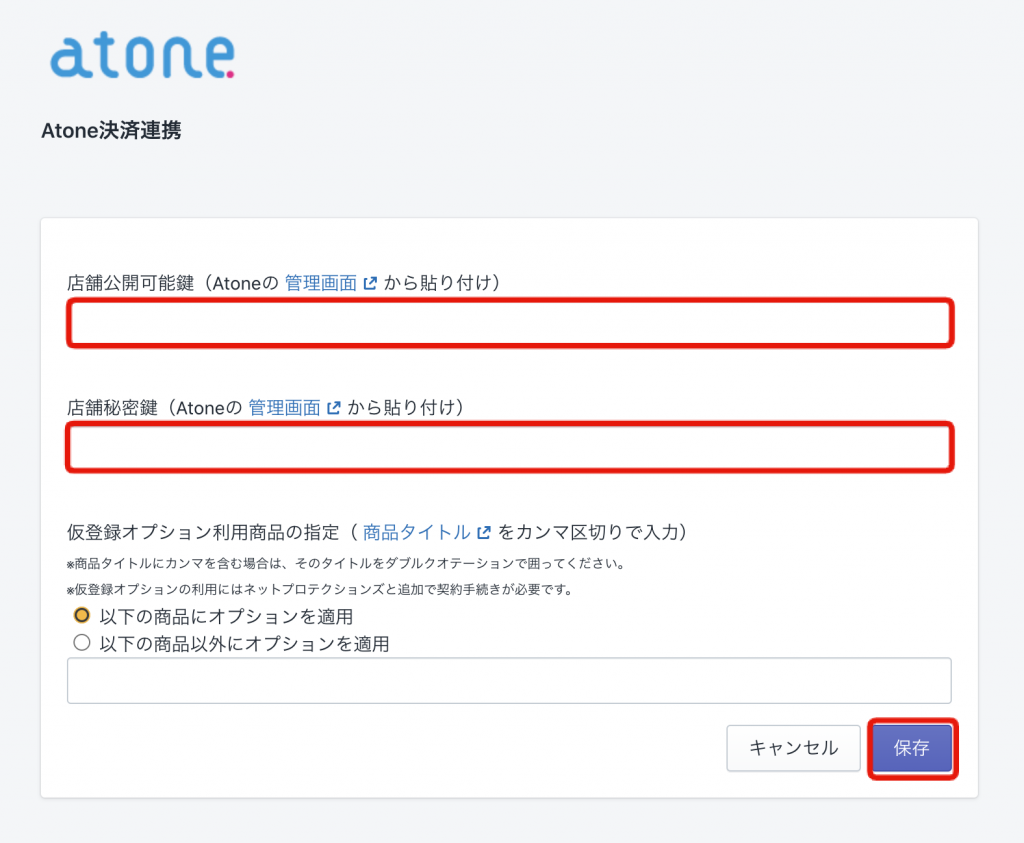This screenshot has width=1024, height=843.
Task: Click external link icon next to 商品タイトル
Action: pos(484,532)
